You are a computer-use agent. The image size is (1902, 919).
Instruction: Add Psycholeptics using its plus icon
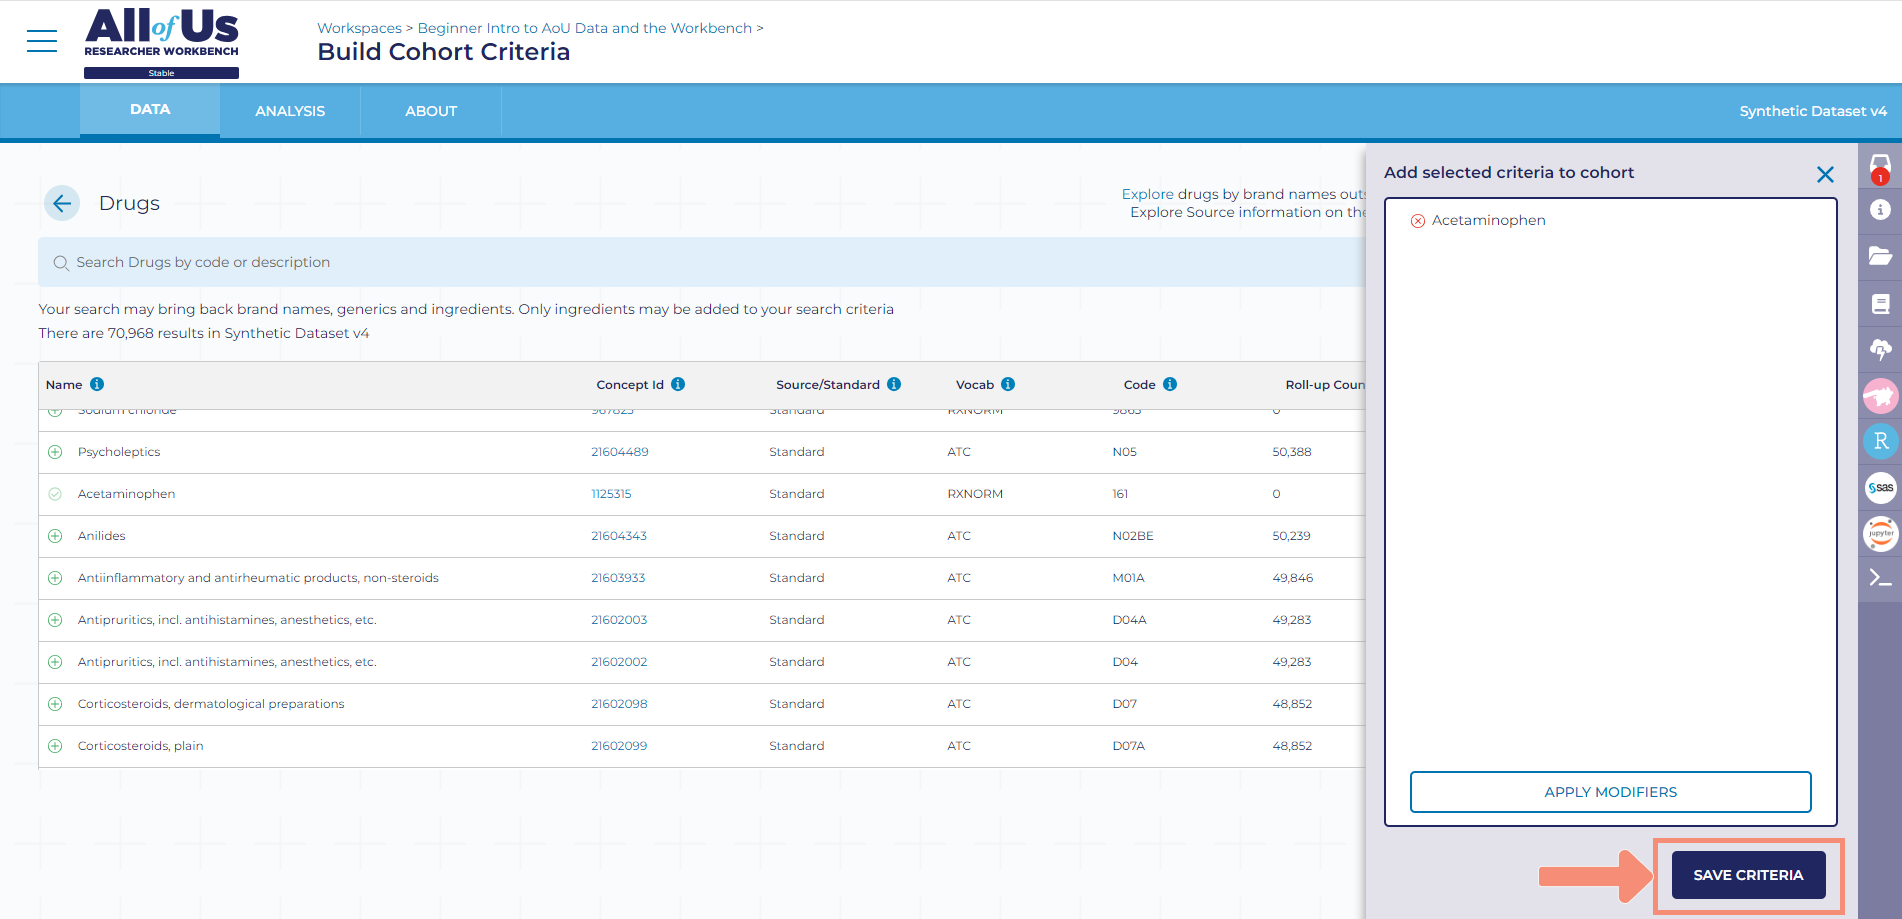click(x=55, y=452)
